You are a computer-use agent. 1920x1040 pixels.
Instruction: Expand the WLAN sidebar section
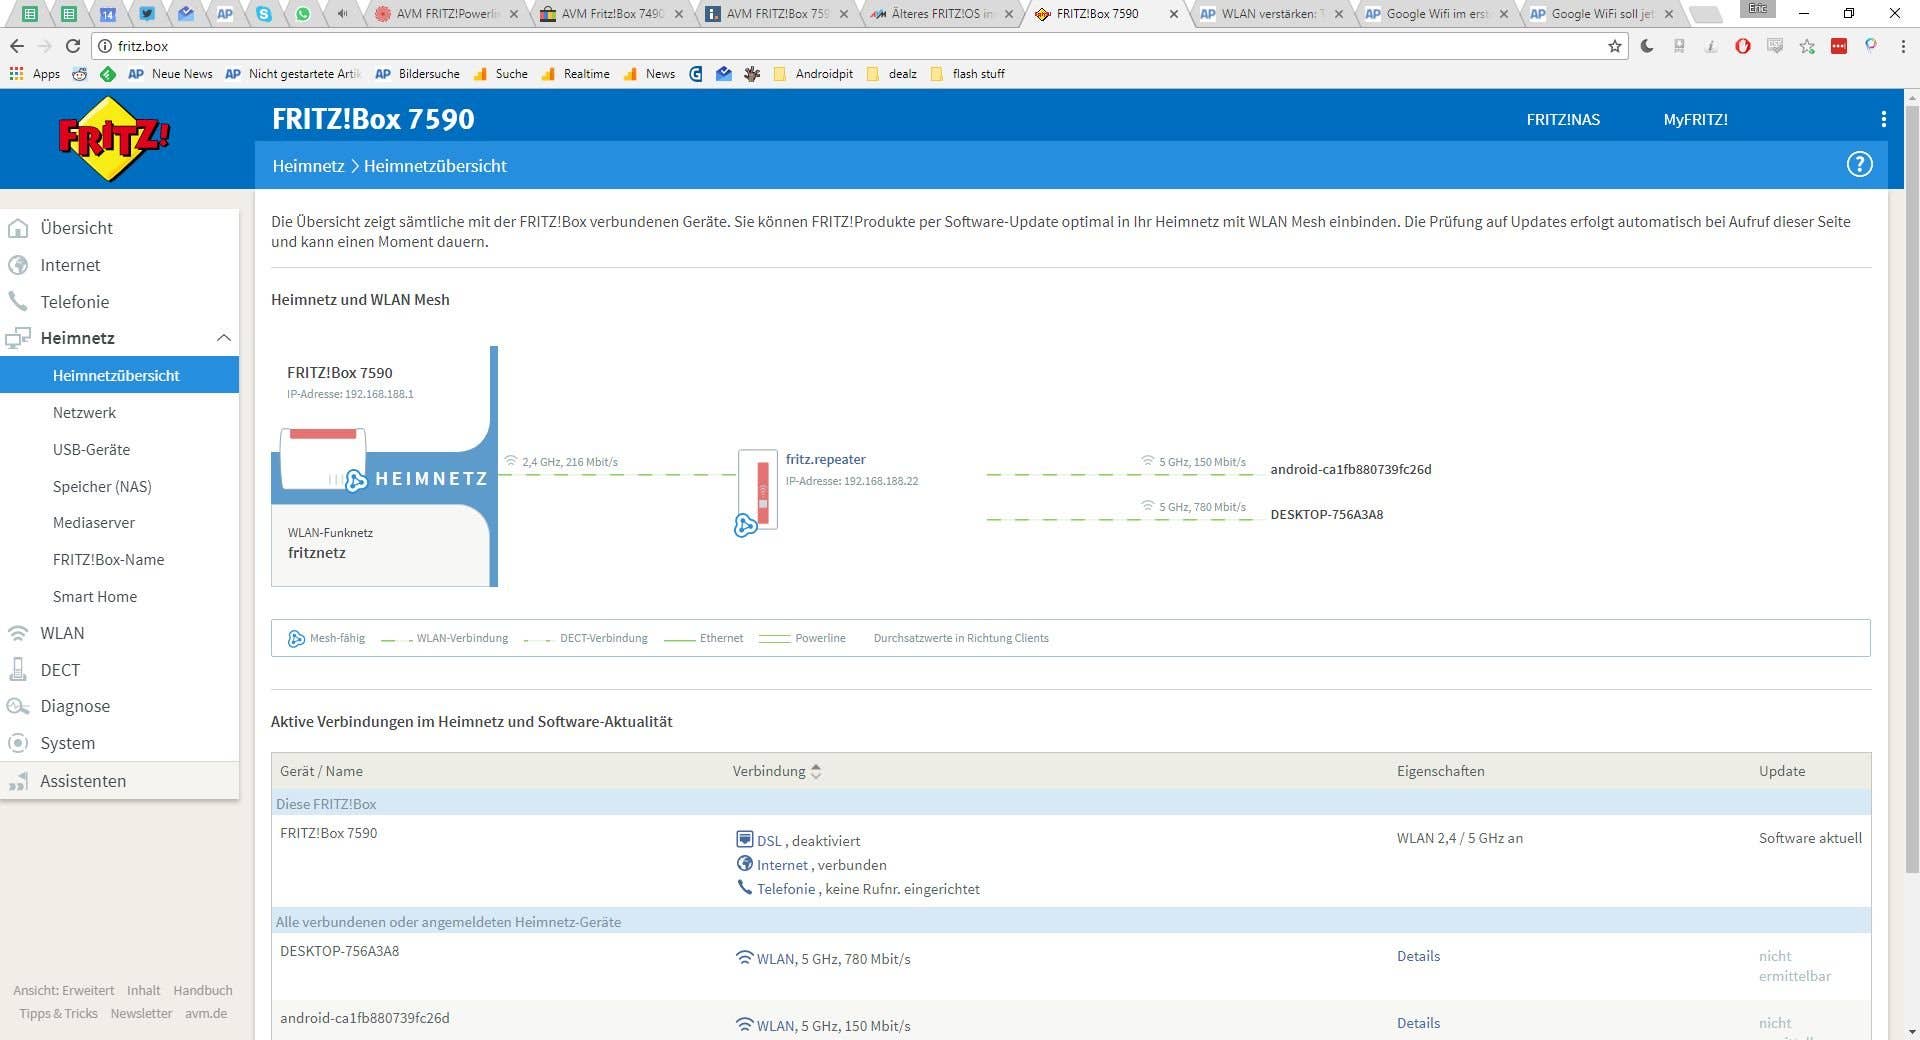click(62, 633)
